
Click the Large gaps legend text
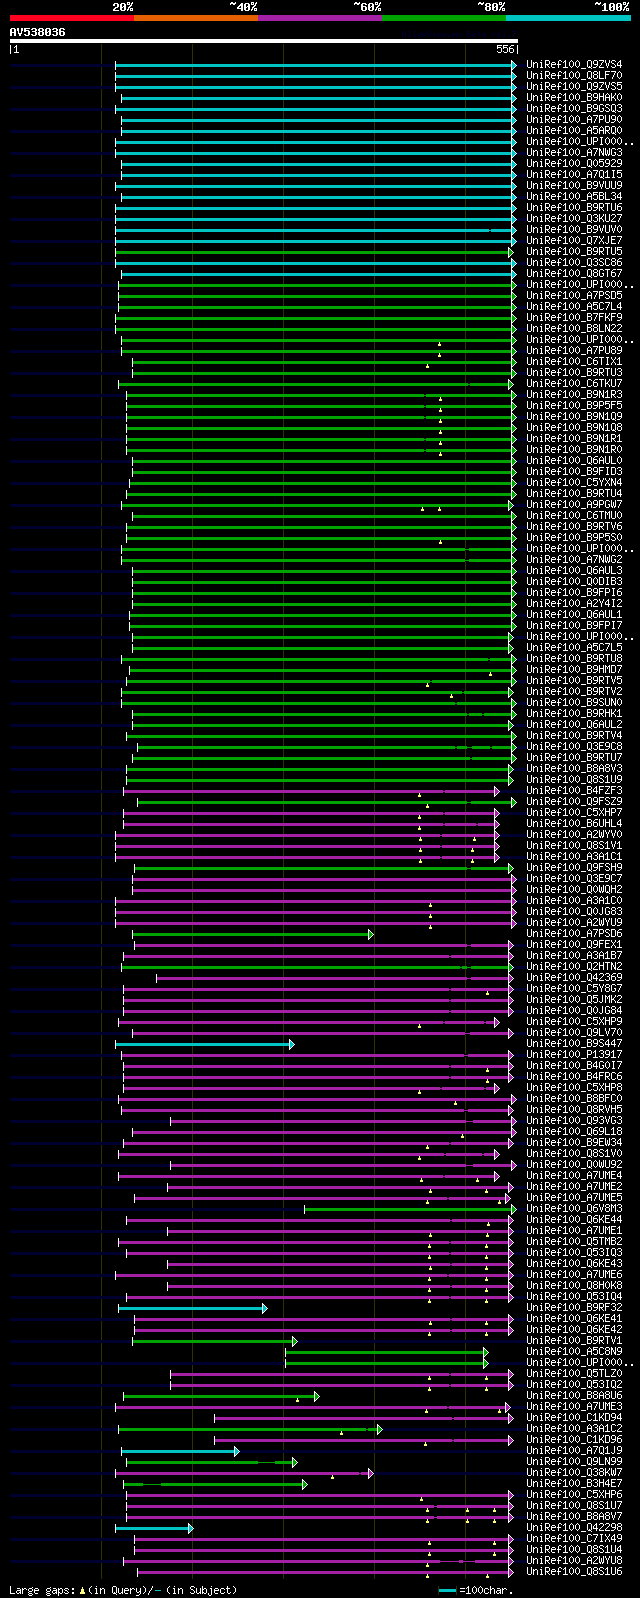point(123,1590)
